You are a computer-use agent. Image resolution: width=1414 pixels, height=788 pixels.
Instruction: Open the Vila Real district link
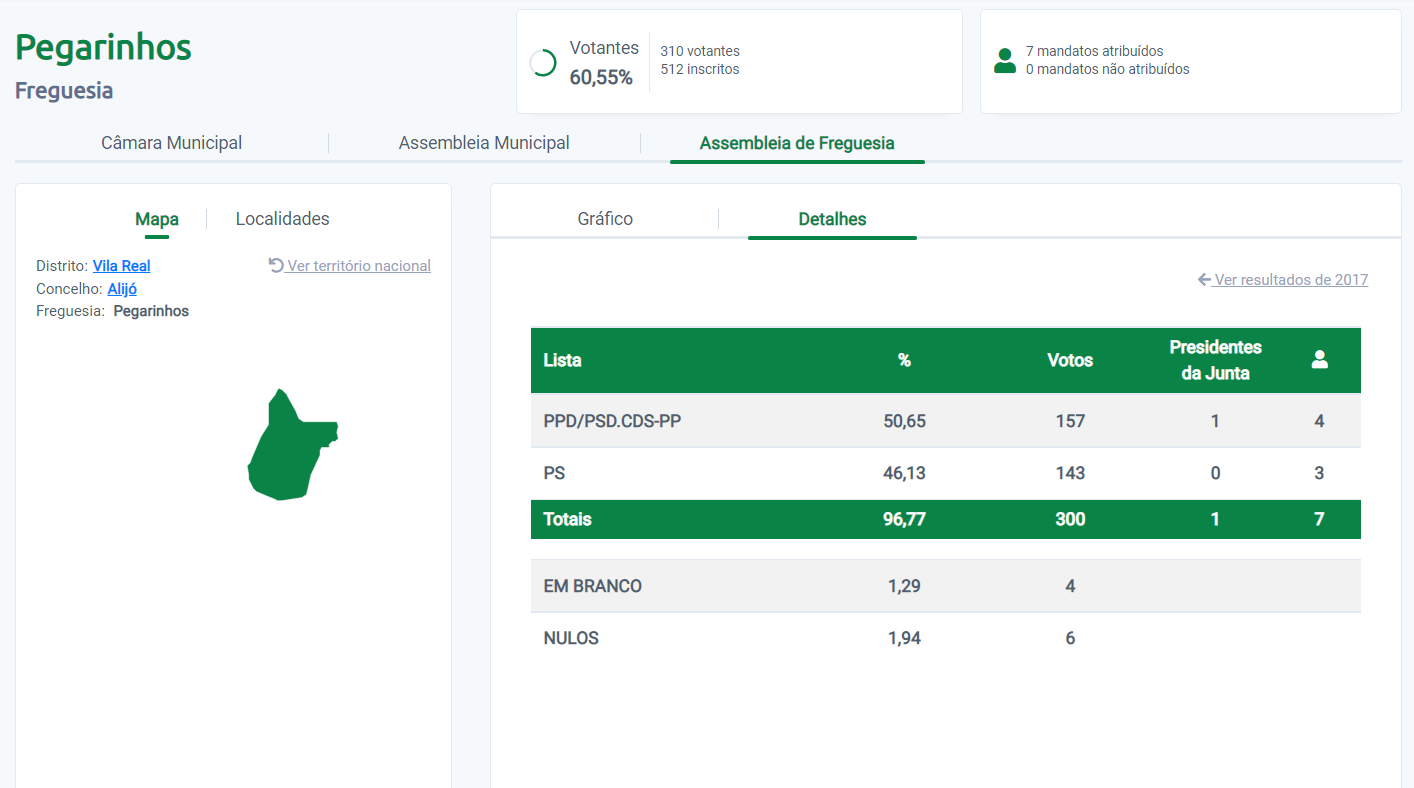point(121,266)
